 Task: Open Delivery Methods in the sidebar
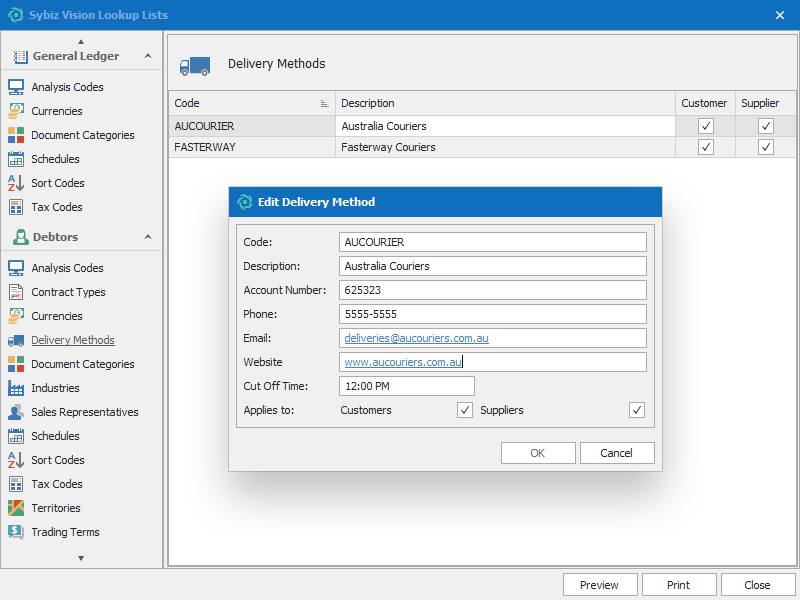[72, 340]
